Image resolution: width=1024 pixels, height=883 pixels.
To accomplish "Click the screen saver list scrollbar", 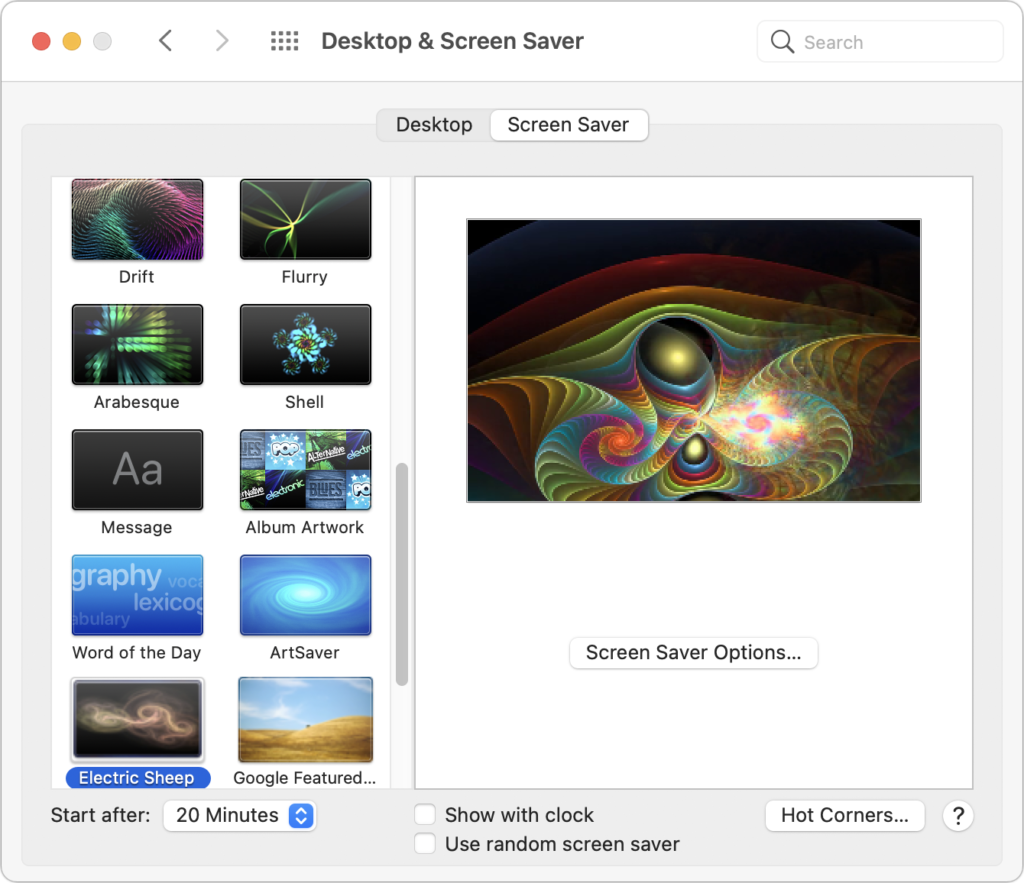I will (402, 574).
